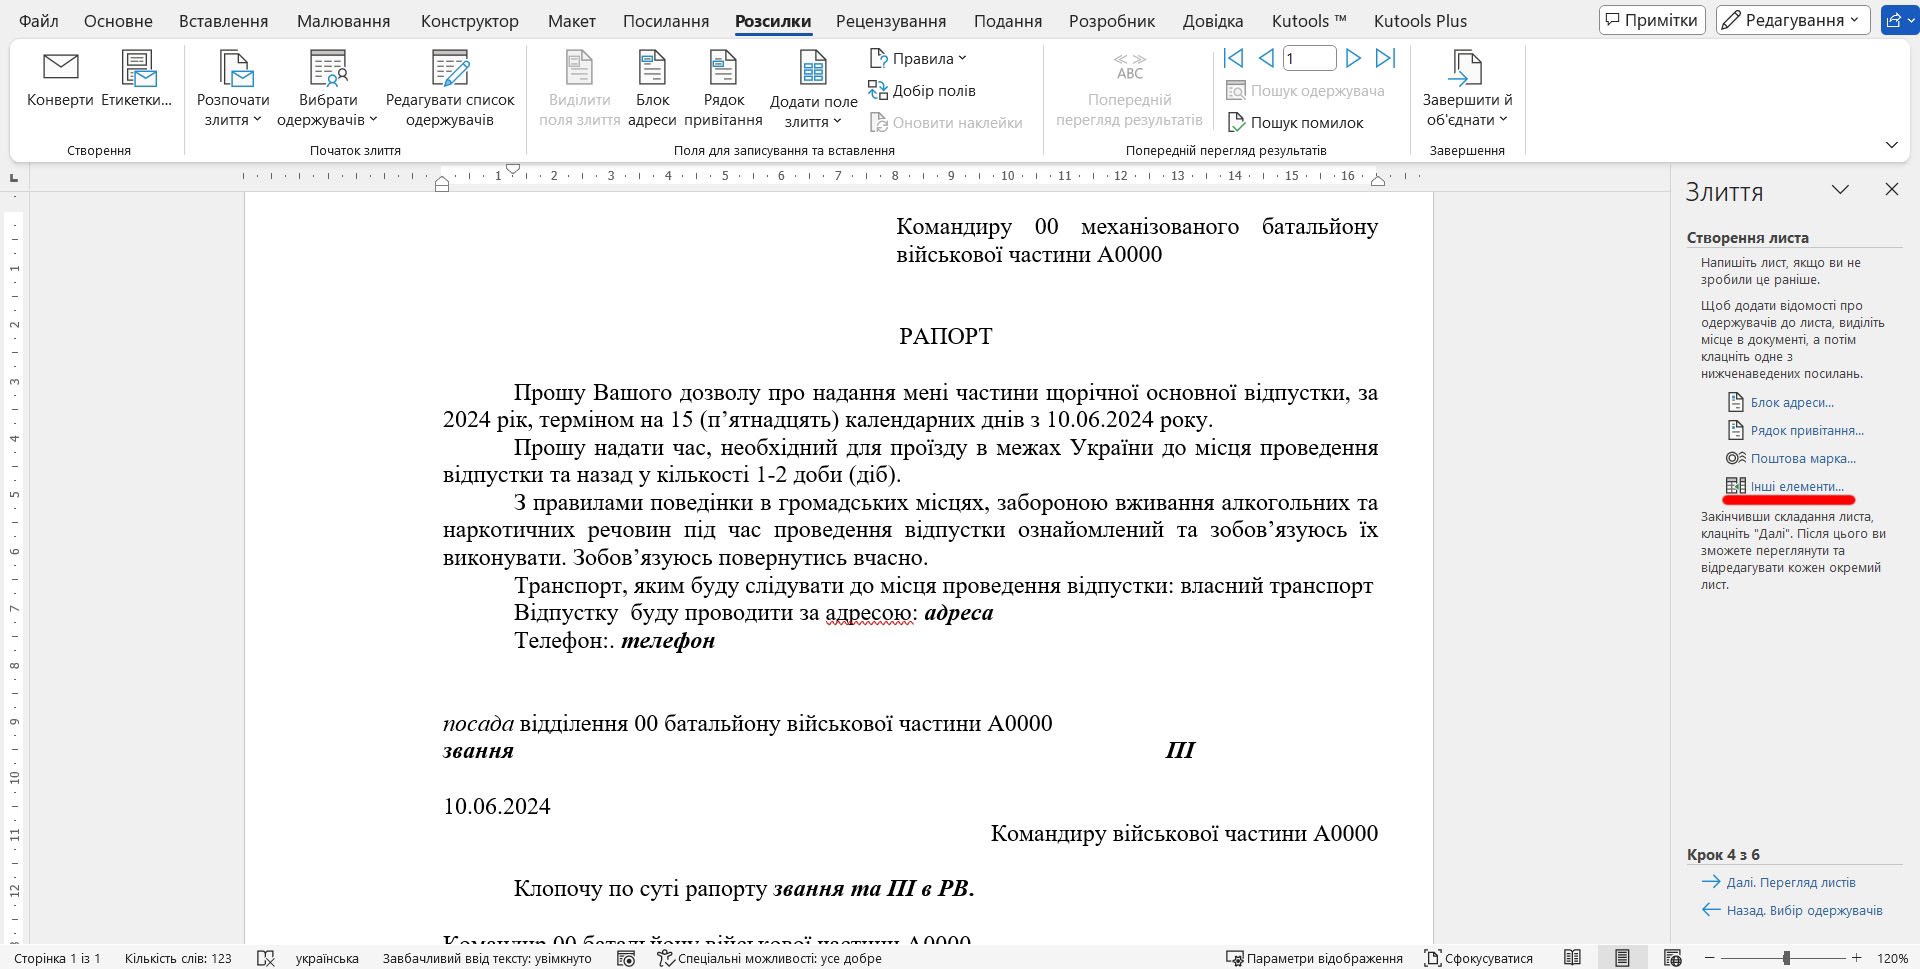Adjust the zoom slider handle
1920x969 pixels.
point(1786,958)
